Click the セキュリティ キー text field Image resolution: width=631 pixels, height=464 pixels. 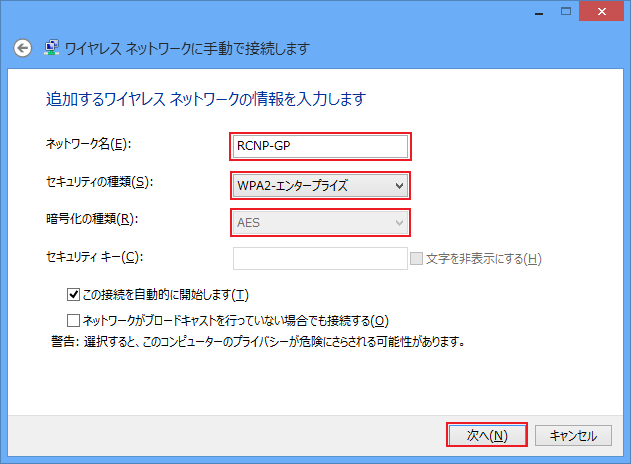click(x=320, y=259)
